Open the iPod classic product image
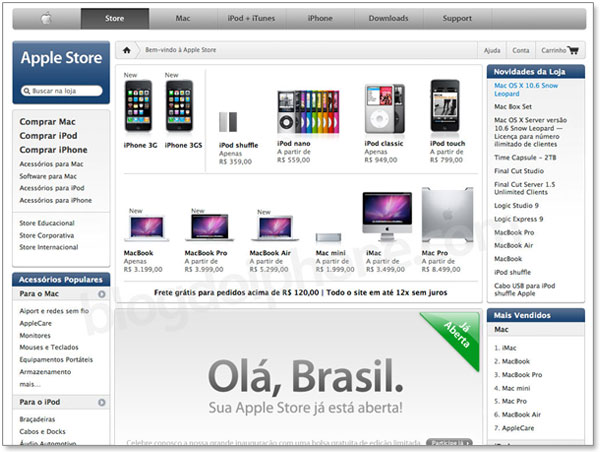This screenshot has height=452, width=600. tap(385, 109)
